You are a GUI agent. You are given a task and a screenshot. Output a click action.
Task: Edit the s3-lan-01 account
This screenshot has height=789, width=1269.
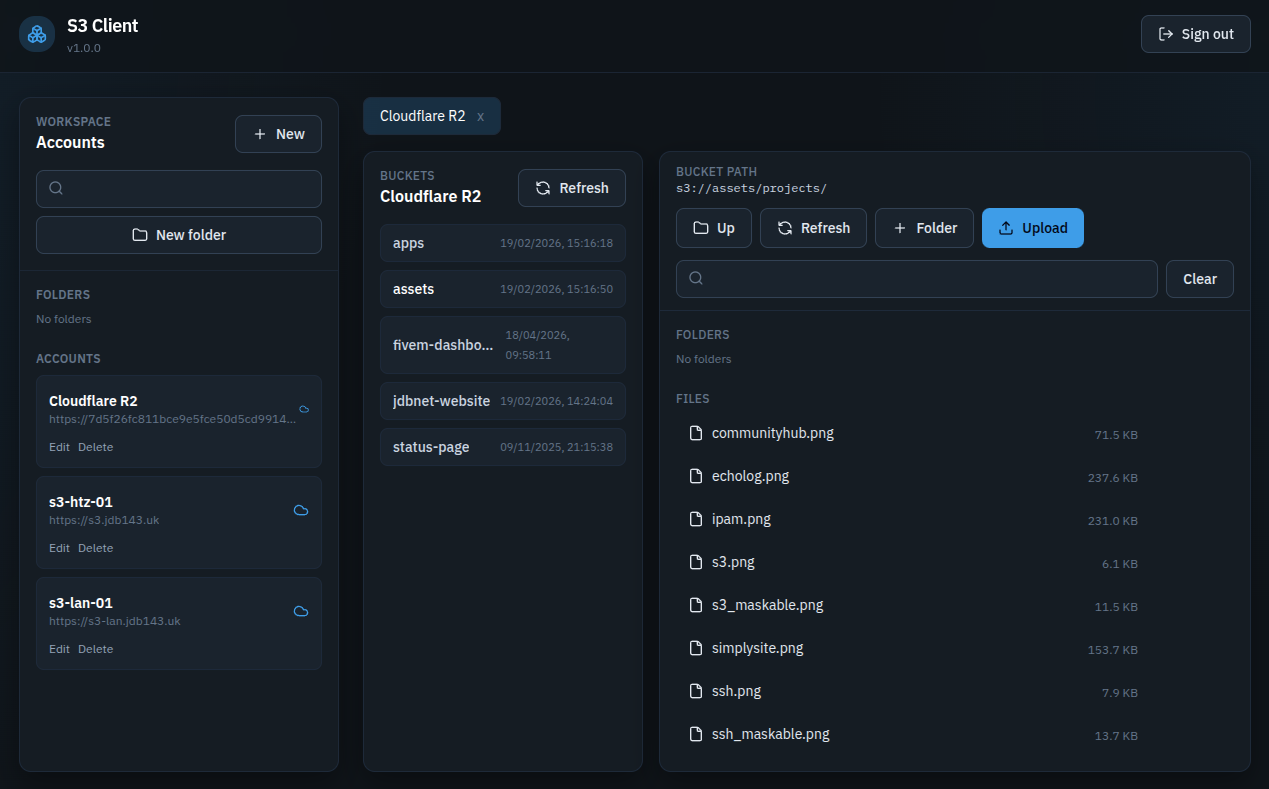click(x=59, y=649)
